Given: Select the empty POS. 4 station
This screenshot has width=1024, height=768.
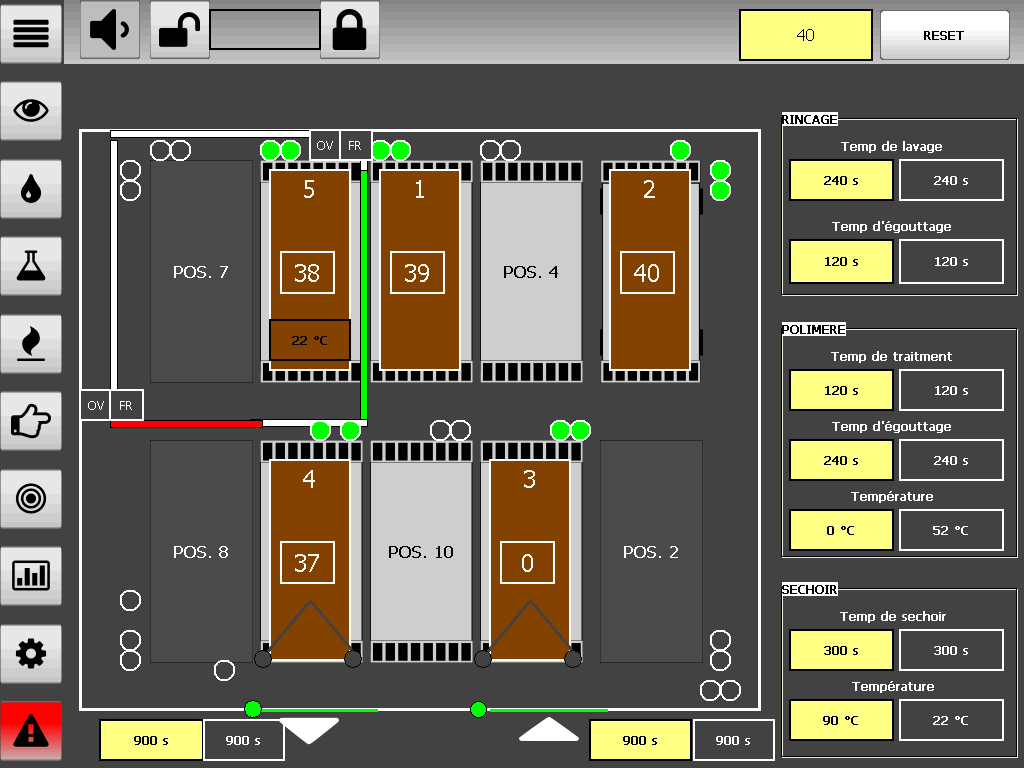Looking at the screenshot, I should click(530, 272).
